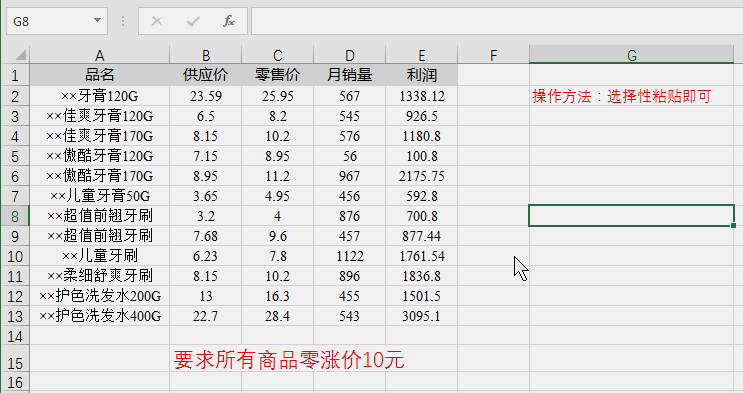Select column F header

[x=493, y=55]
